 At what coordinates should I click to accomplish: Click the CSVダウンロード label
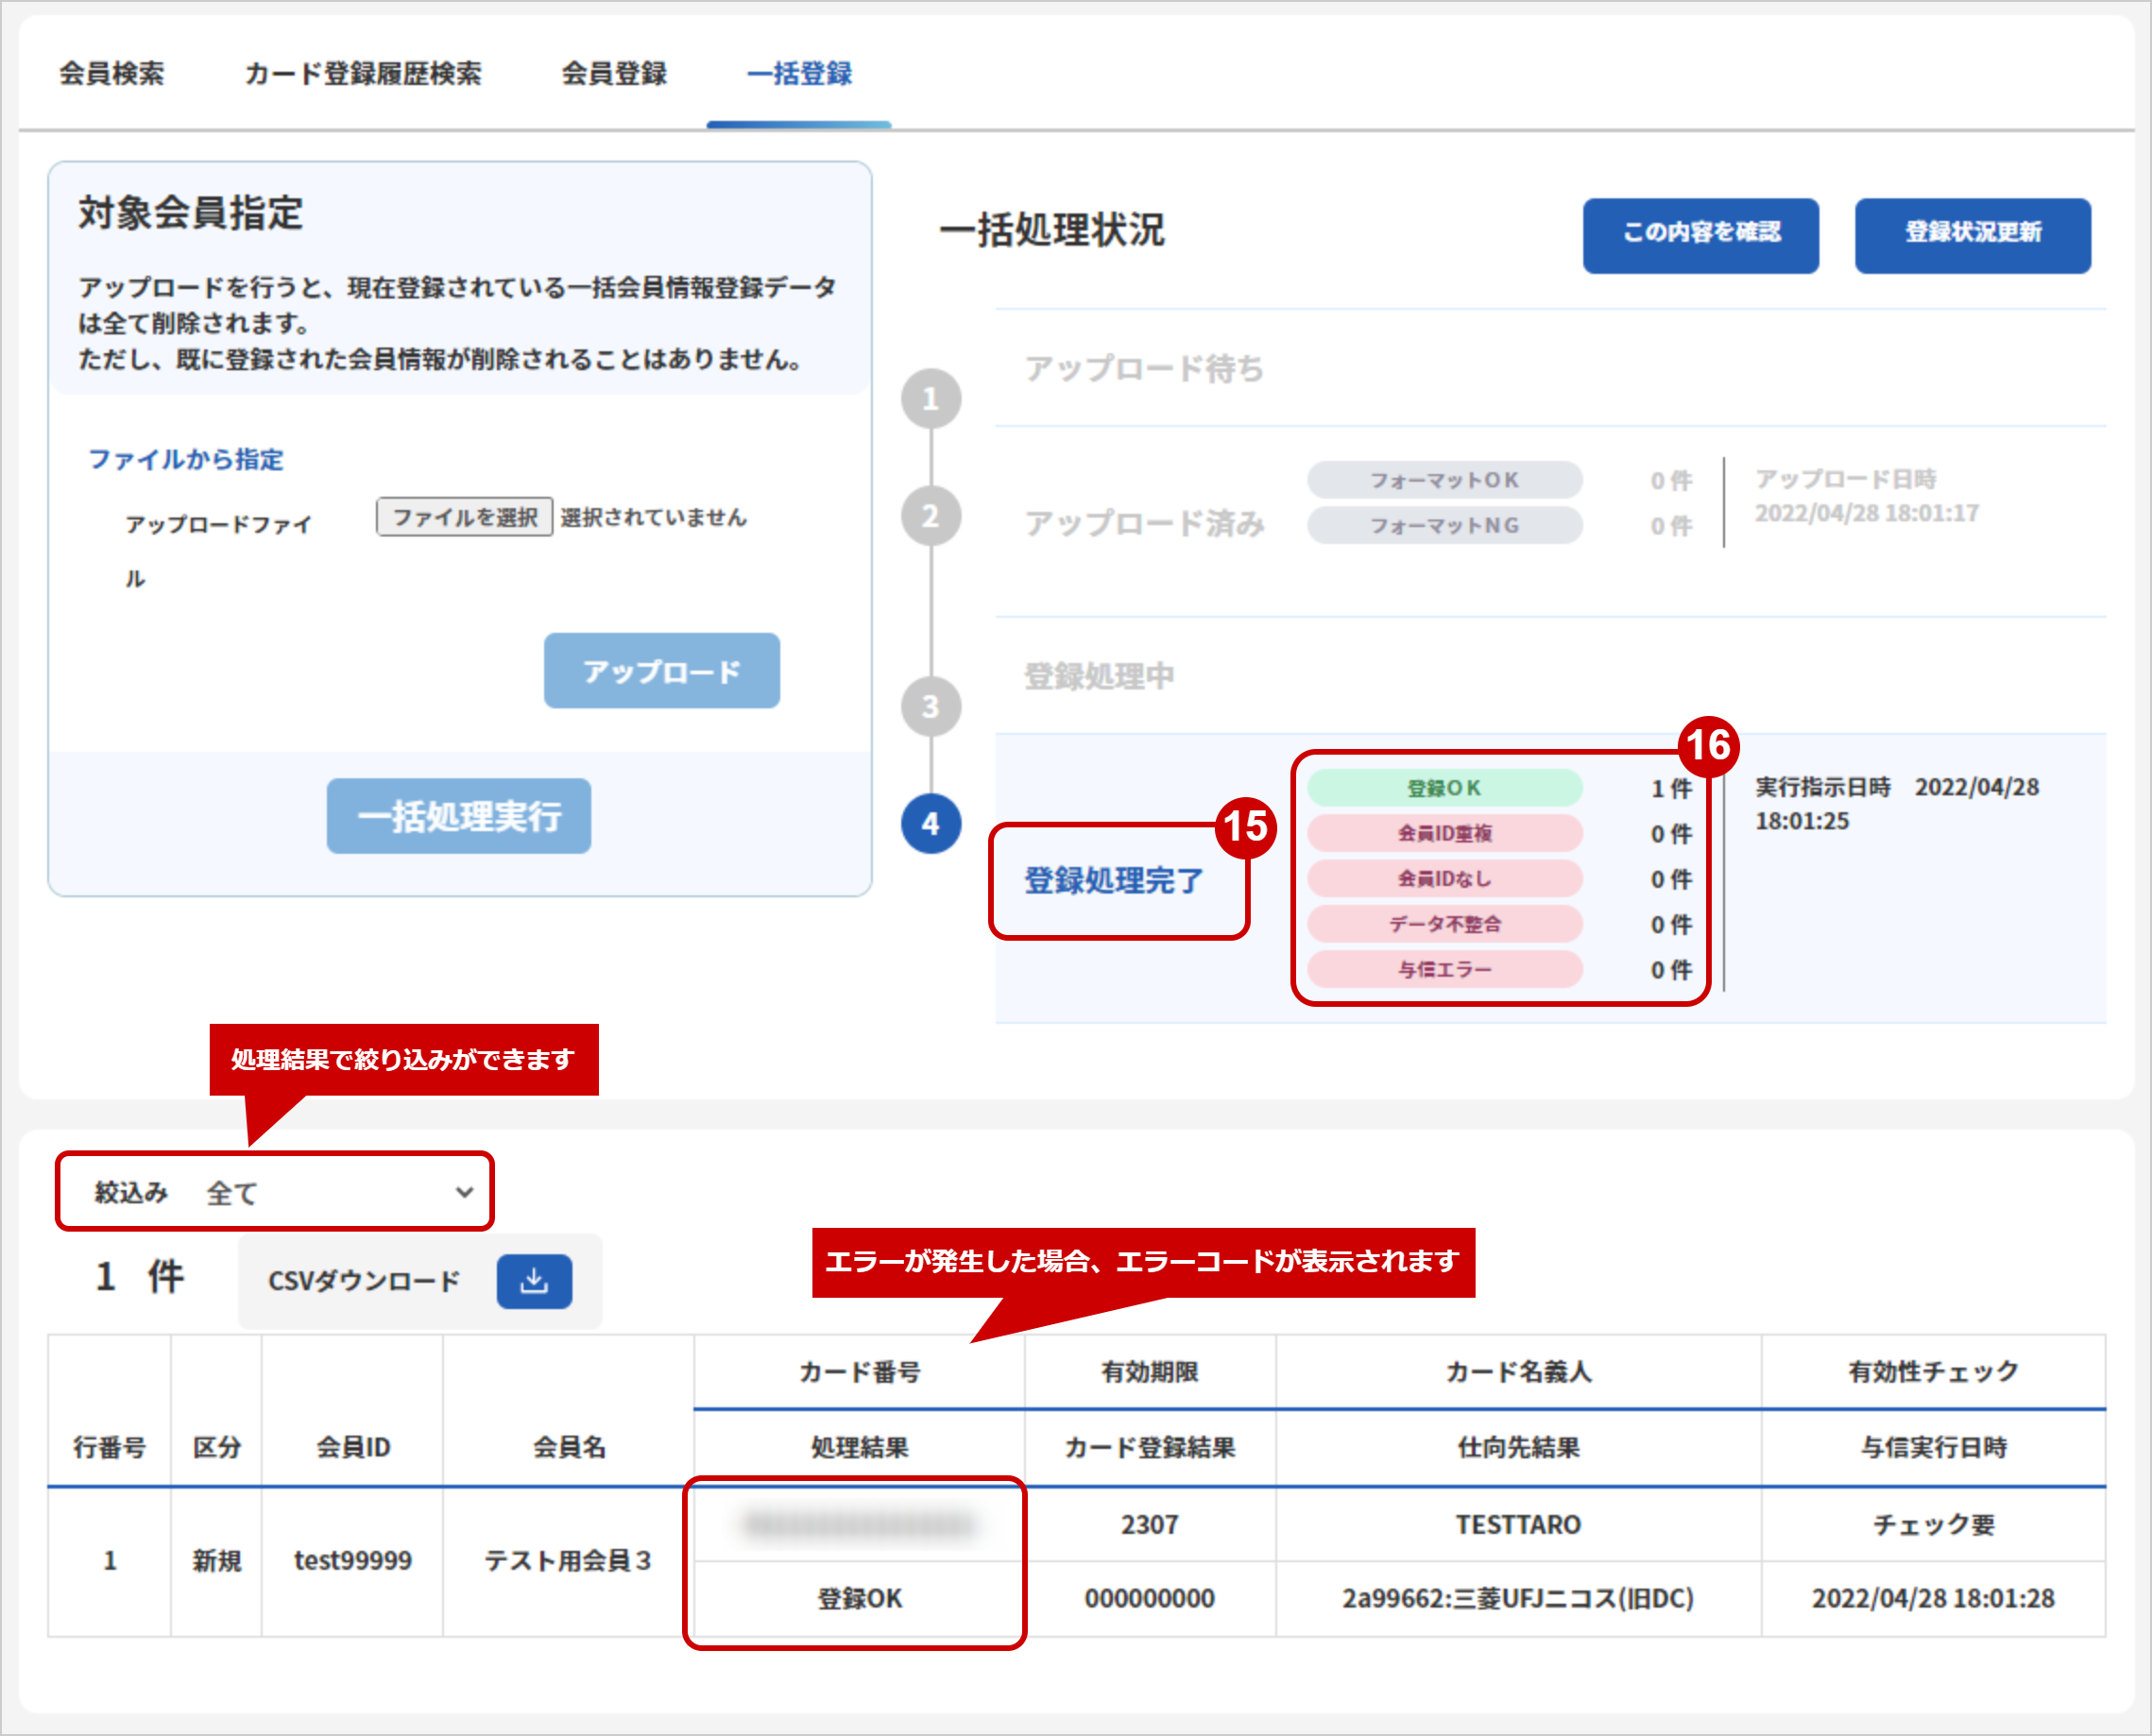tap(364, 1281)
